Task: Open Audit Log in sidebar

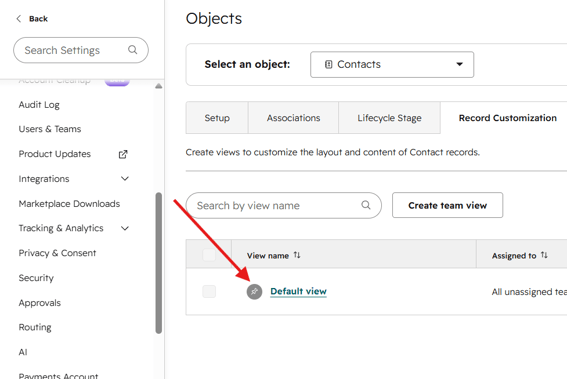Action: pos(39,105)
